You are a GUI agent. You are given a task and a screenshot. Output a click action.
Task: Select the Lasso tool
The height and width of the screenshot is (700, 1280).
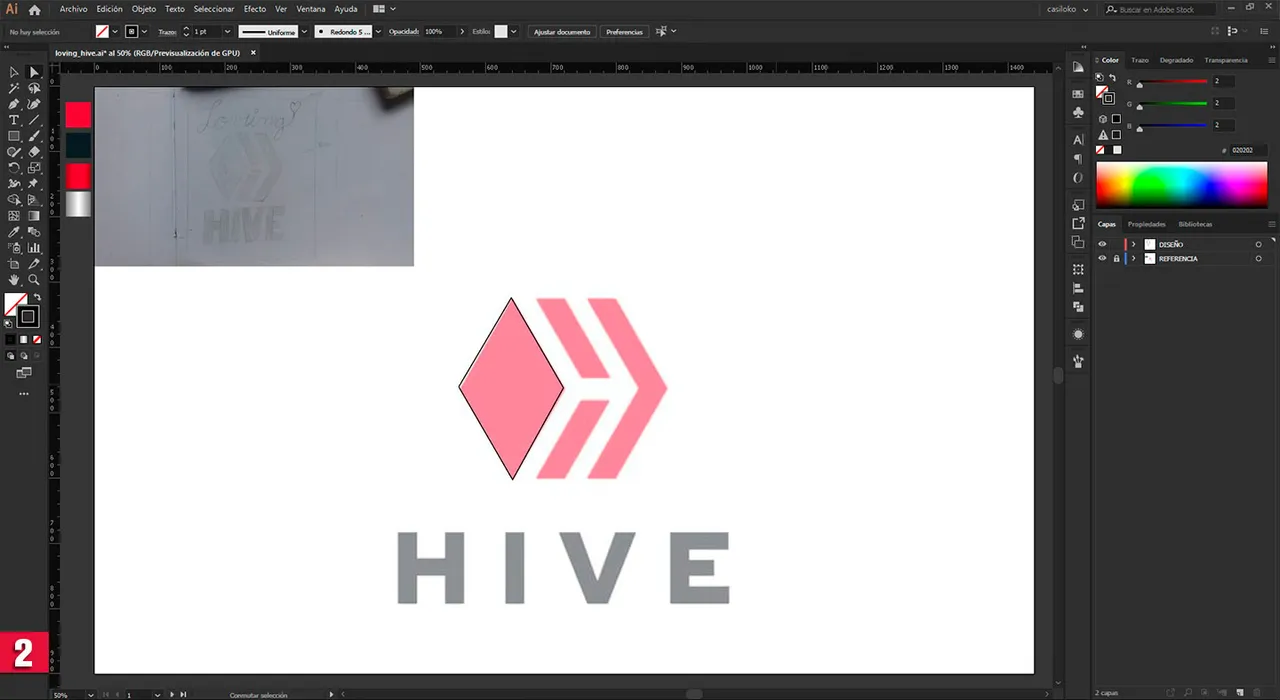34,88
